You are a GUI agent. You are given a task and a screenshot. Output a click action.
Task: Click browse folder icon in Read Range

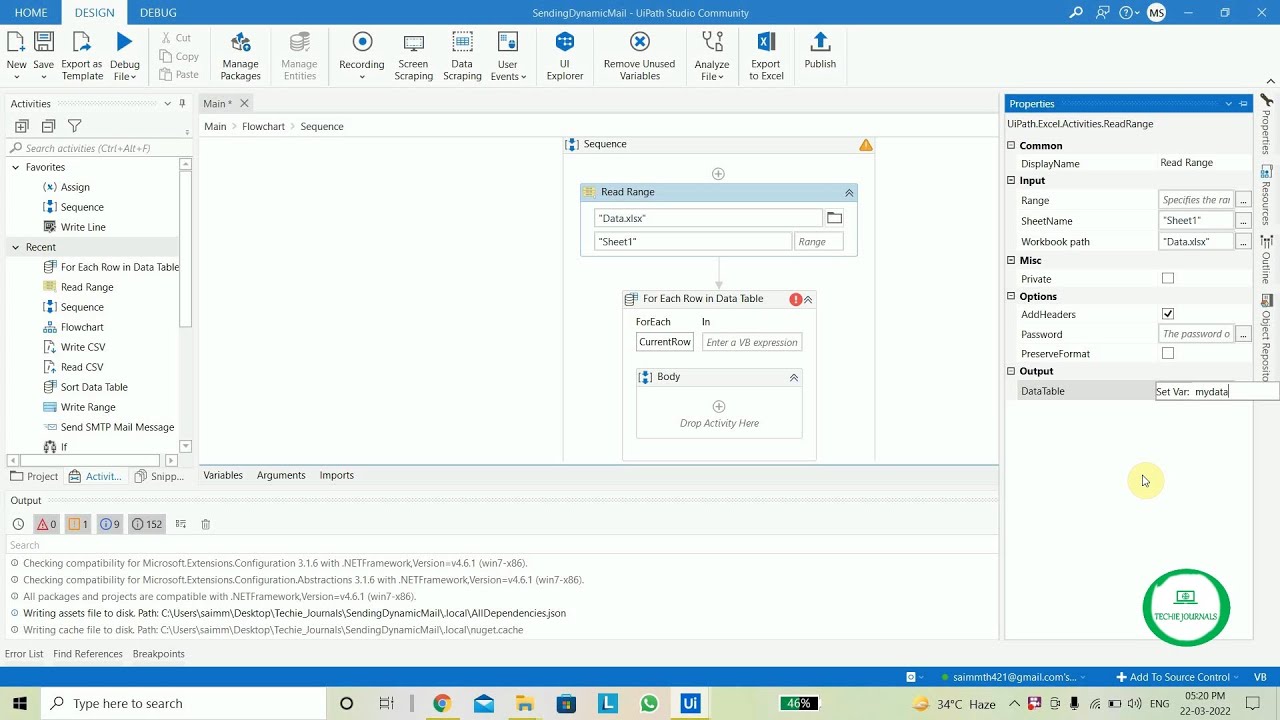point(834,218)
